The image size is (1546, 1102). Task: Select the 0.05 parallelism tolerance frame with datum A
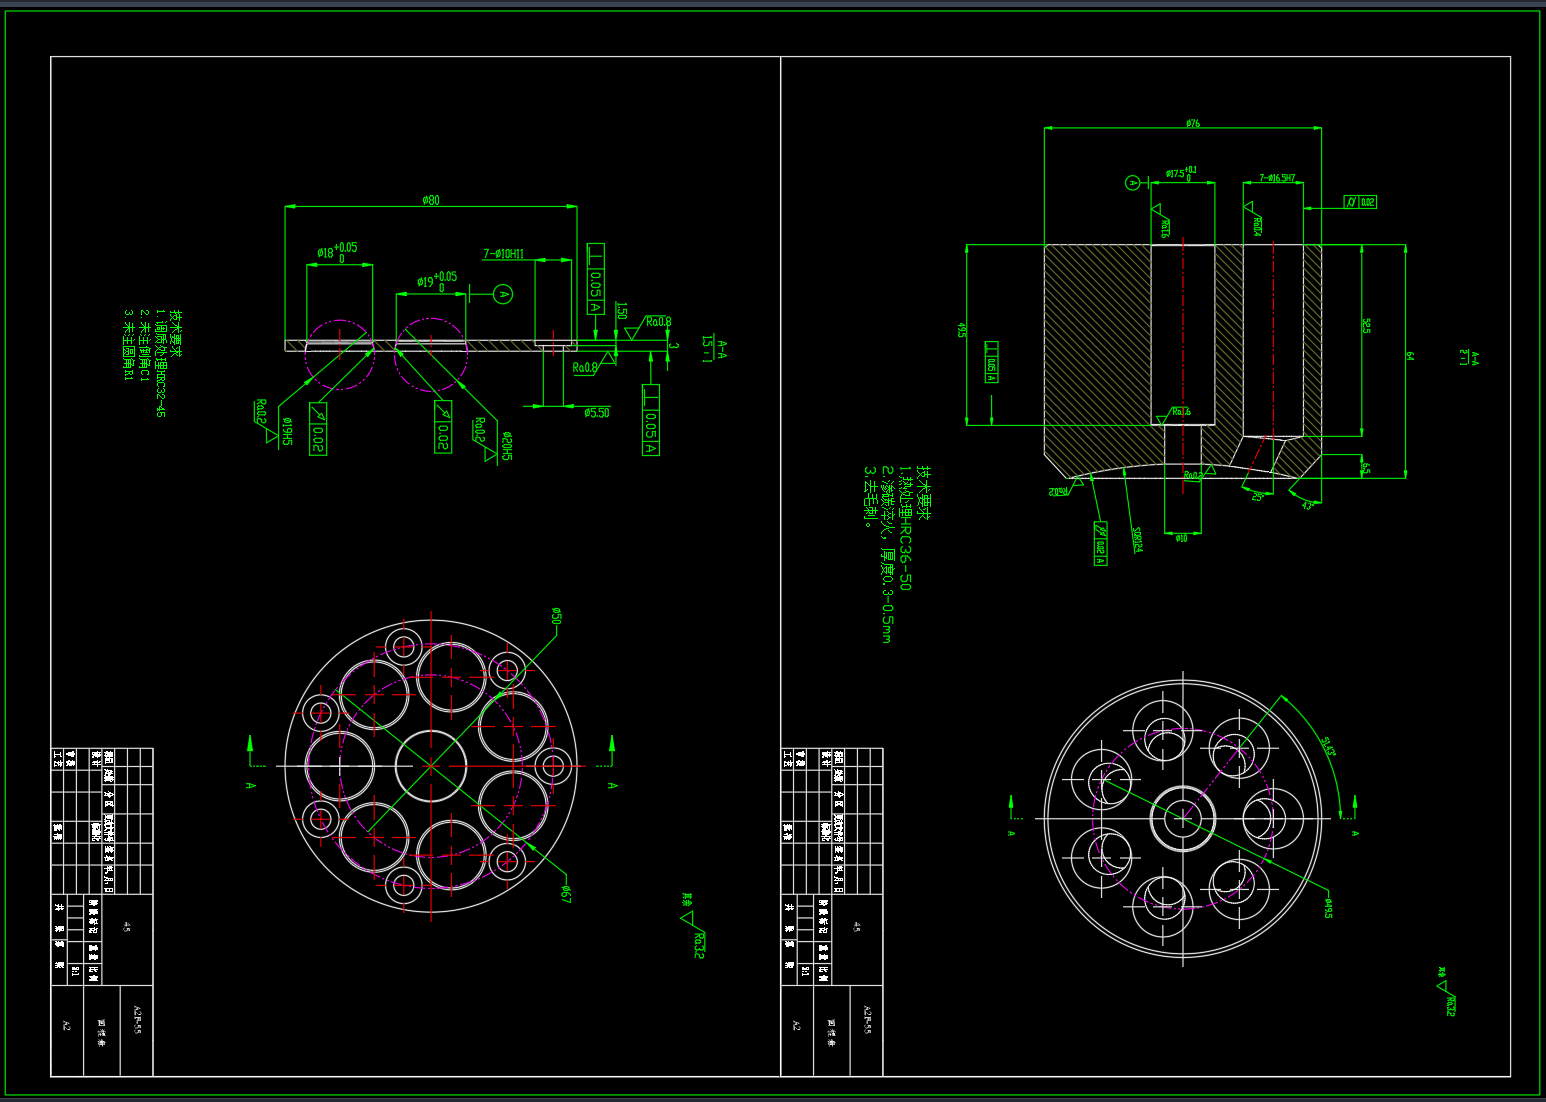pyautogui.click(x=595, y=278)
